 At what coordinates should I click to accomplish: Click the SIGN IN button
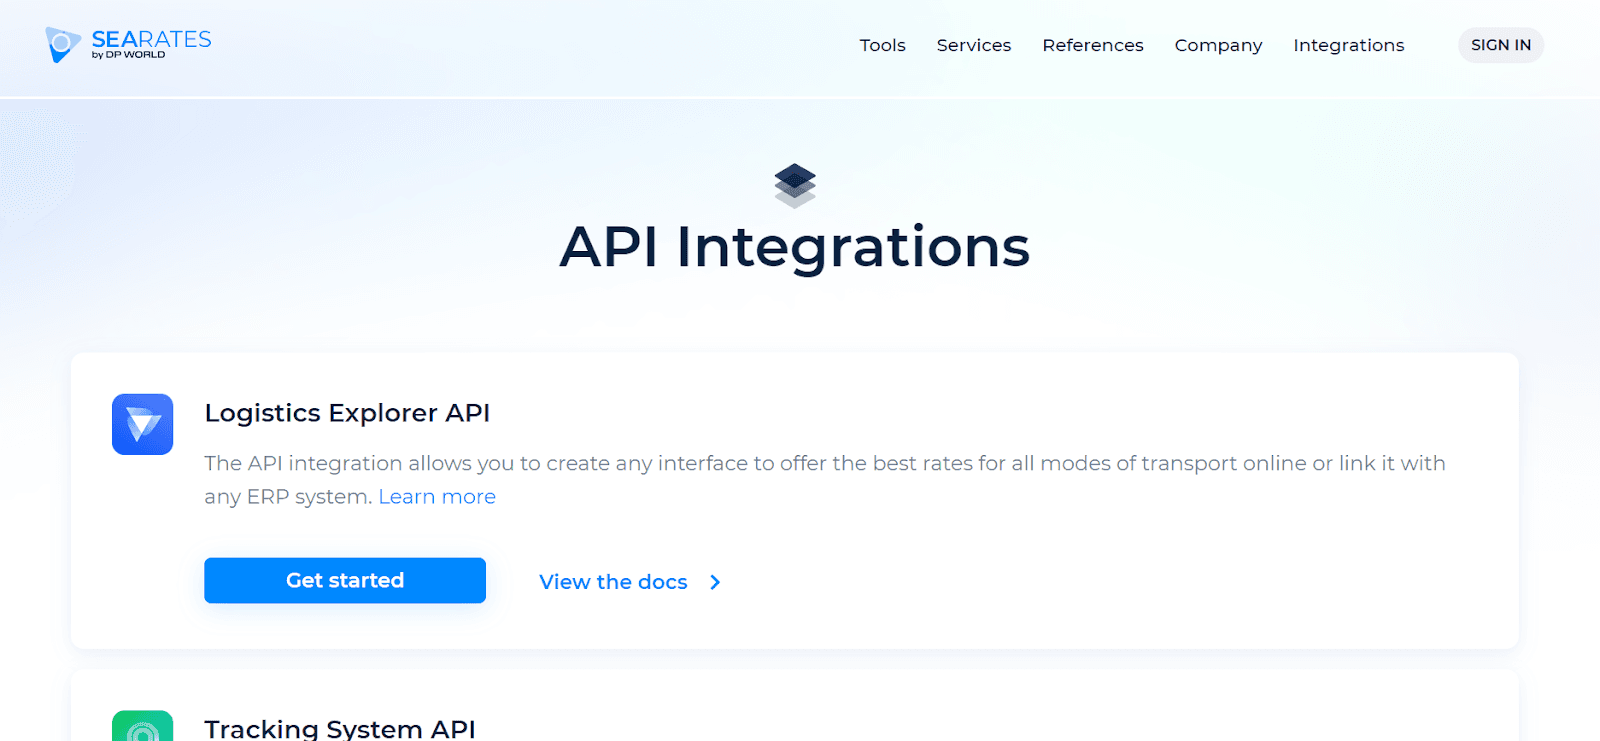click(1501, 45)
